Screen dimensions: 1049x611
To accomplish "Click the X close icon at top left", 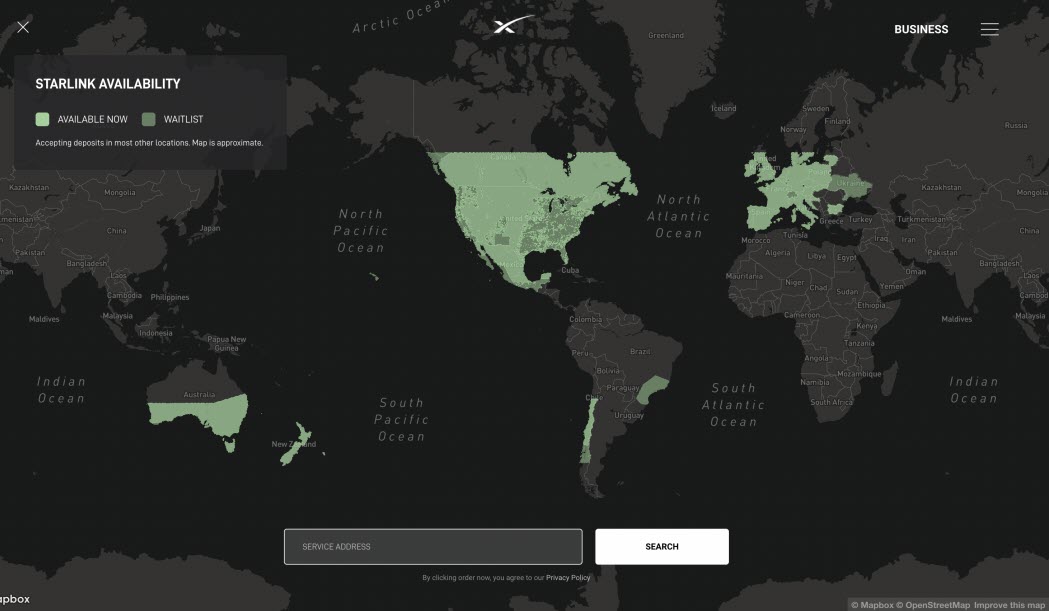I will pos(23,27).
